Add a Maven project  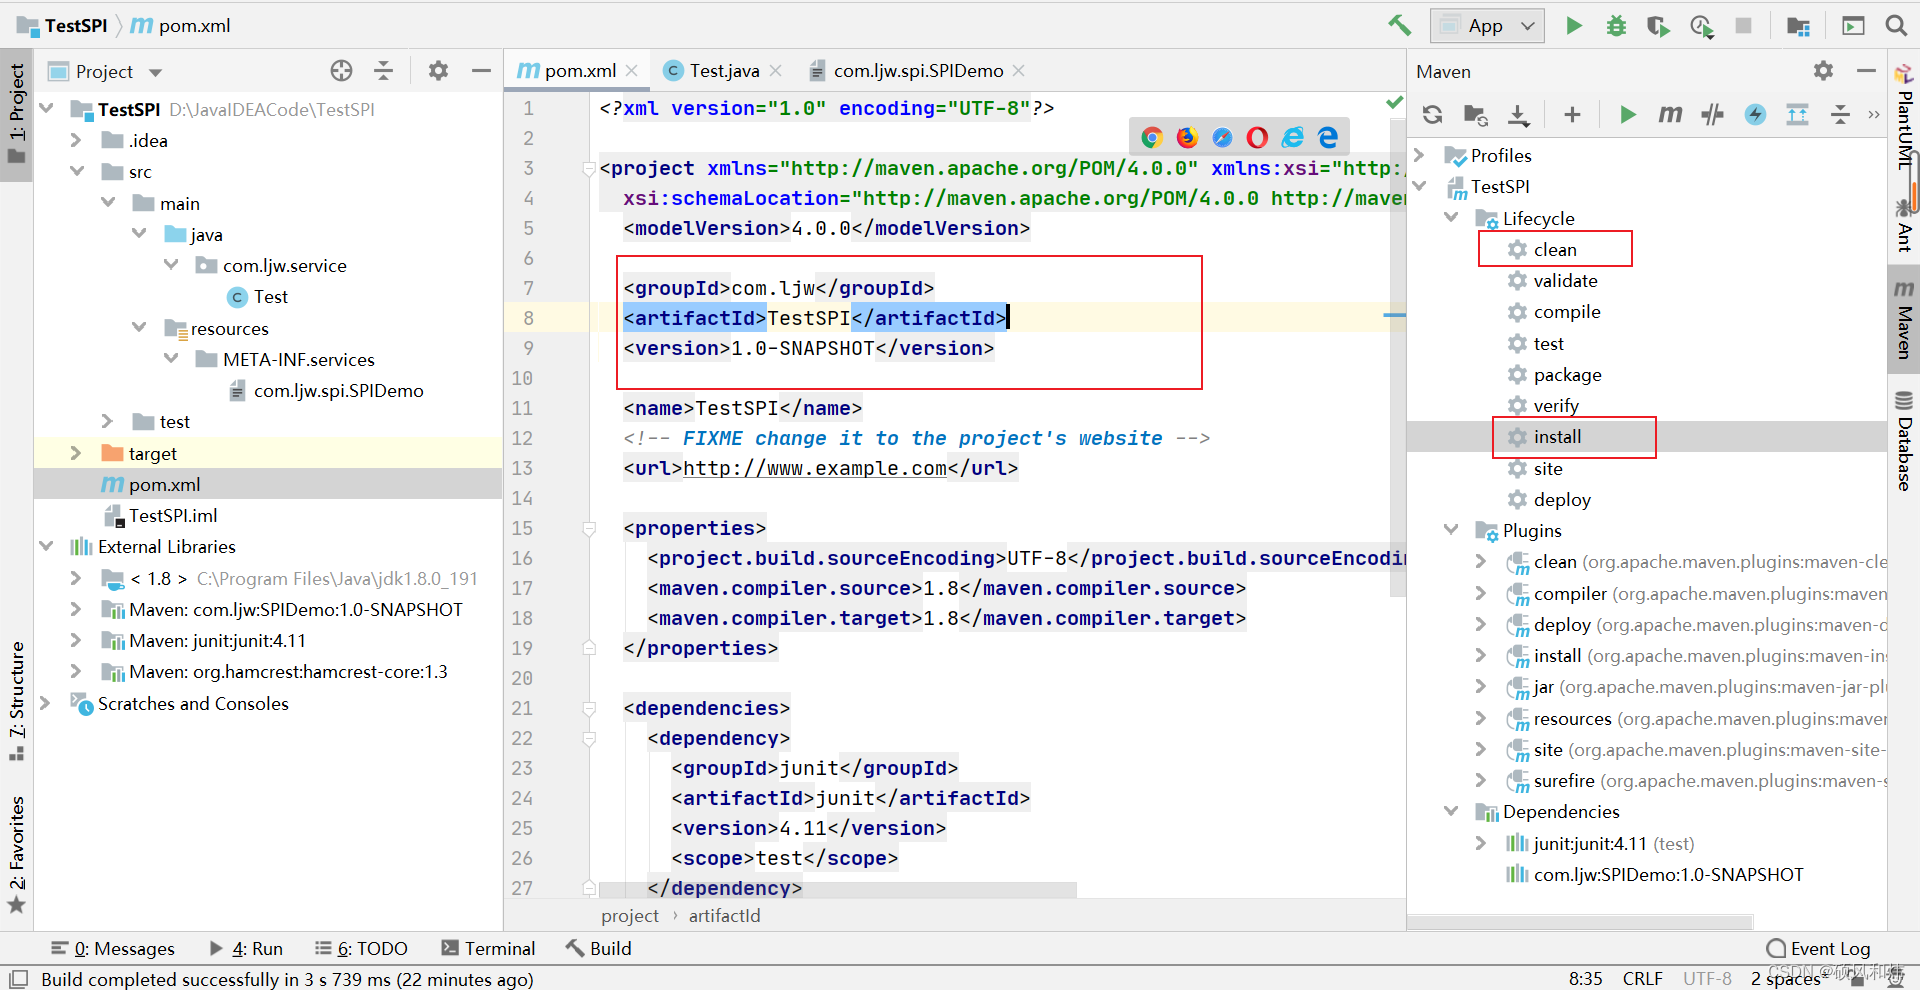click(x=1572, y=115)
